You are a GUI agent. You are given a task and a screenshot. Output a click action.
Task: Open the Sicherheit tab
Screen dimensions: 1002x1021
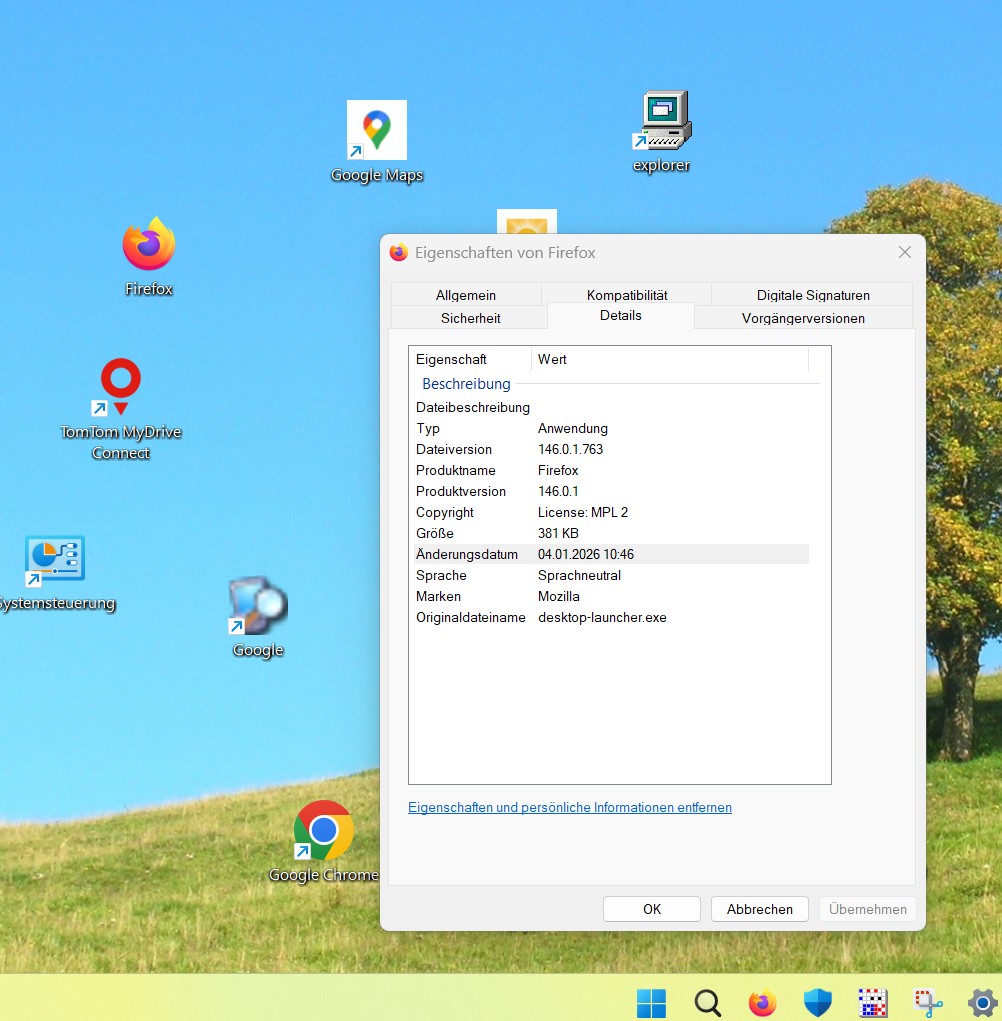coord(470,318)
